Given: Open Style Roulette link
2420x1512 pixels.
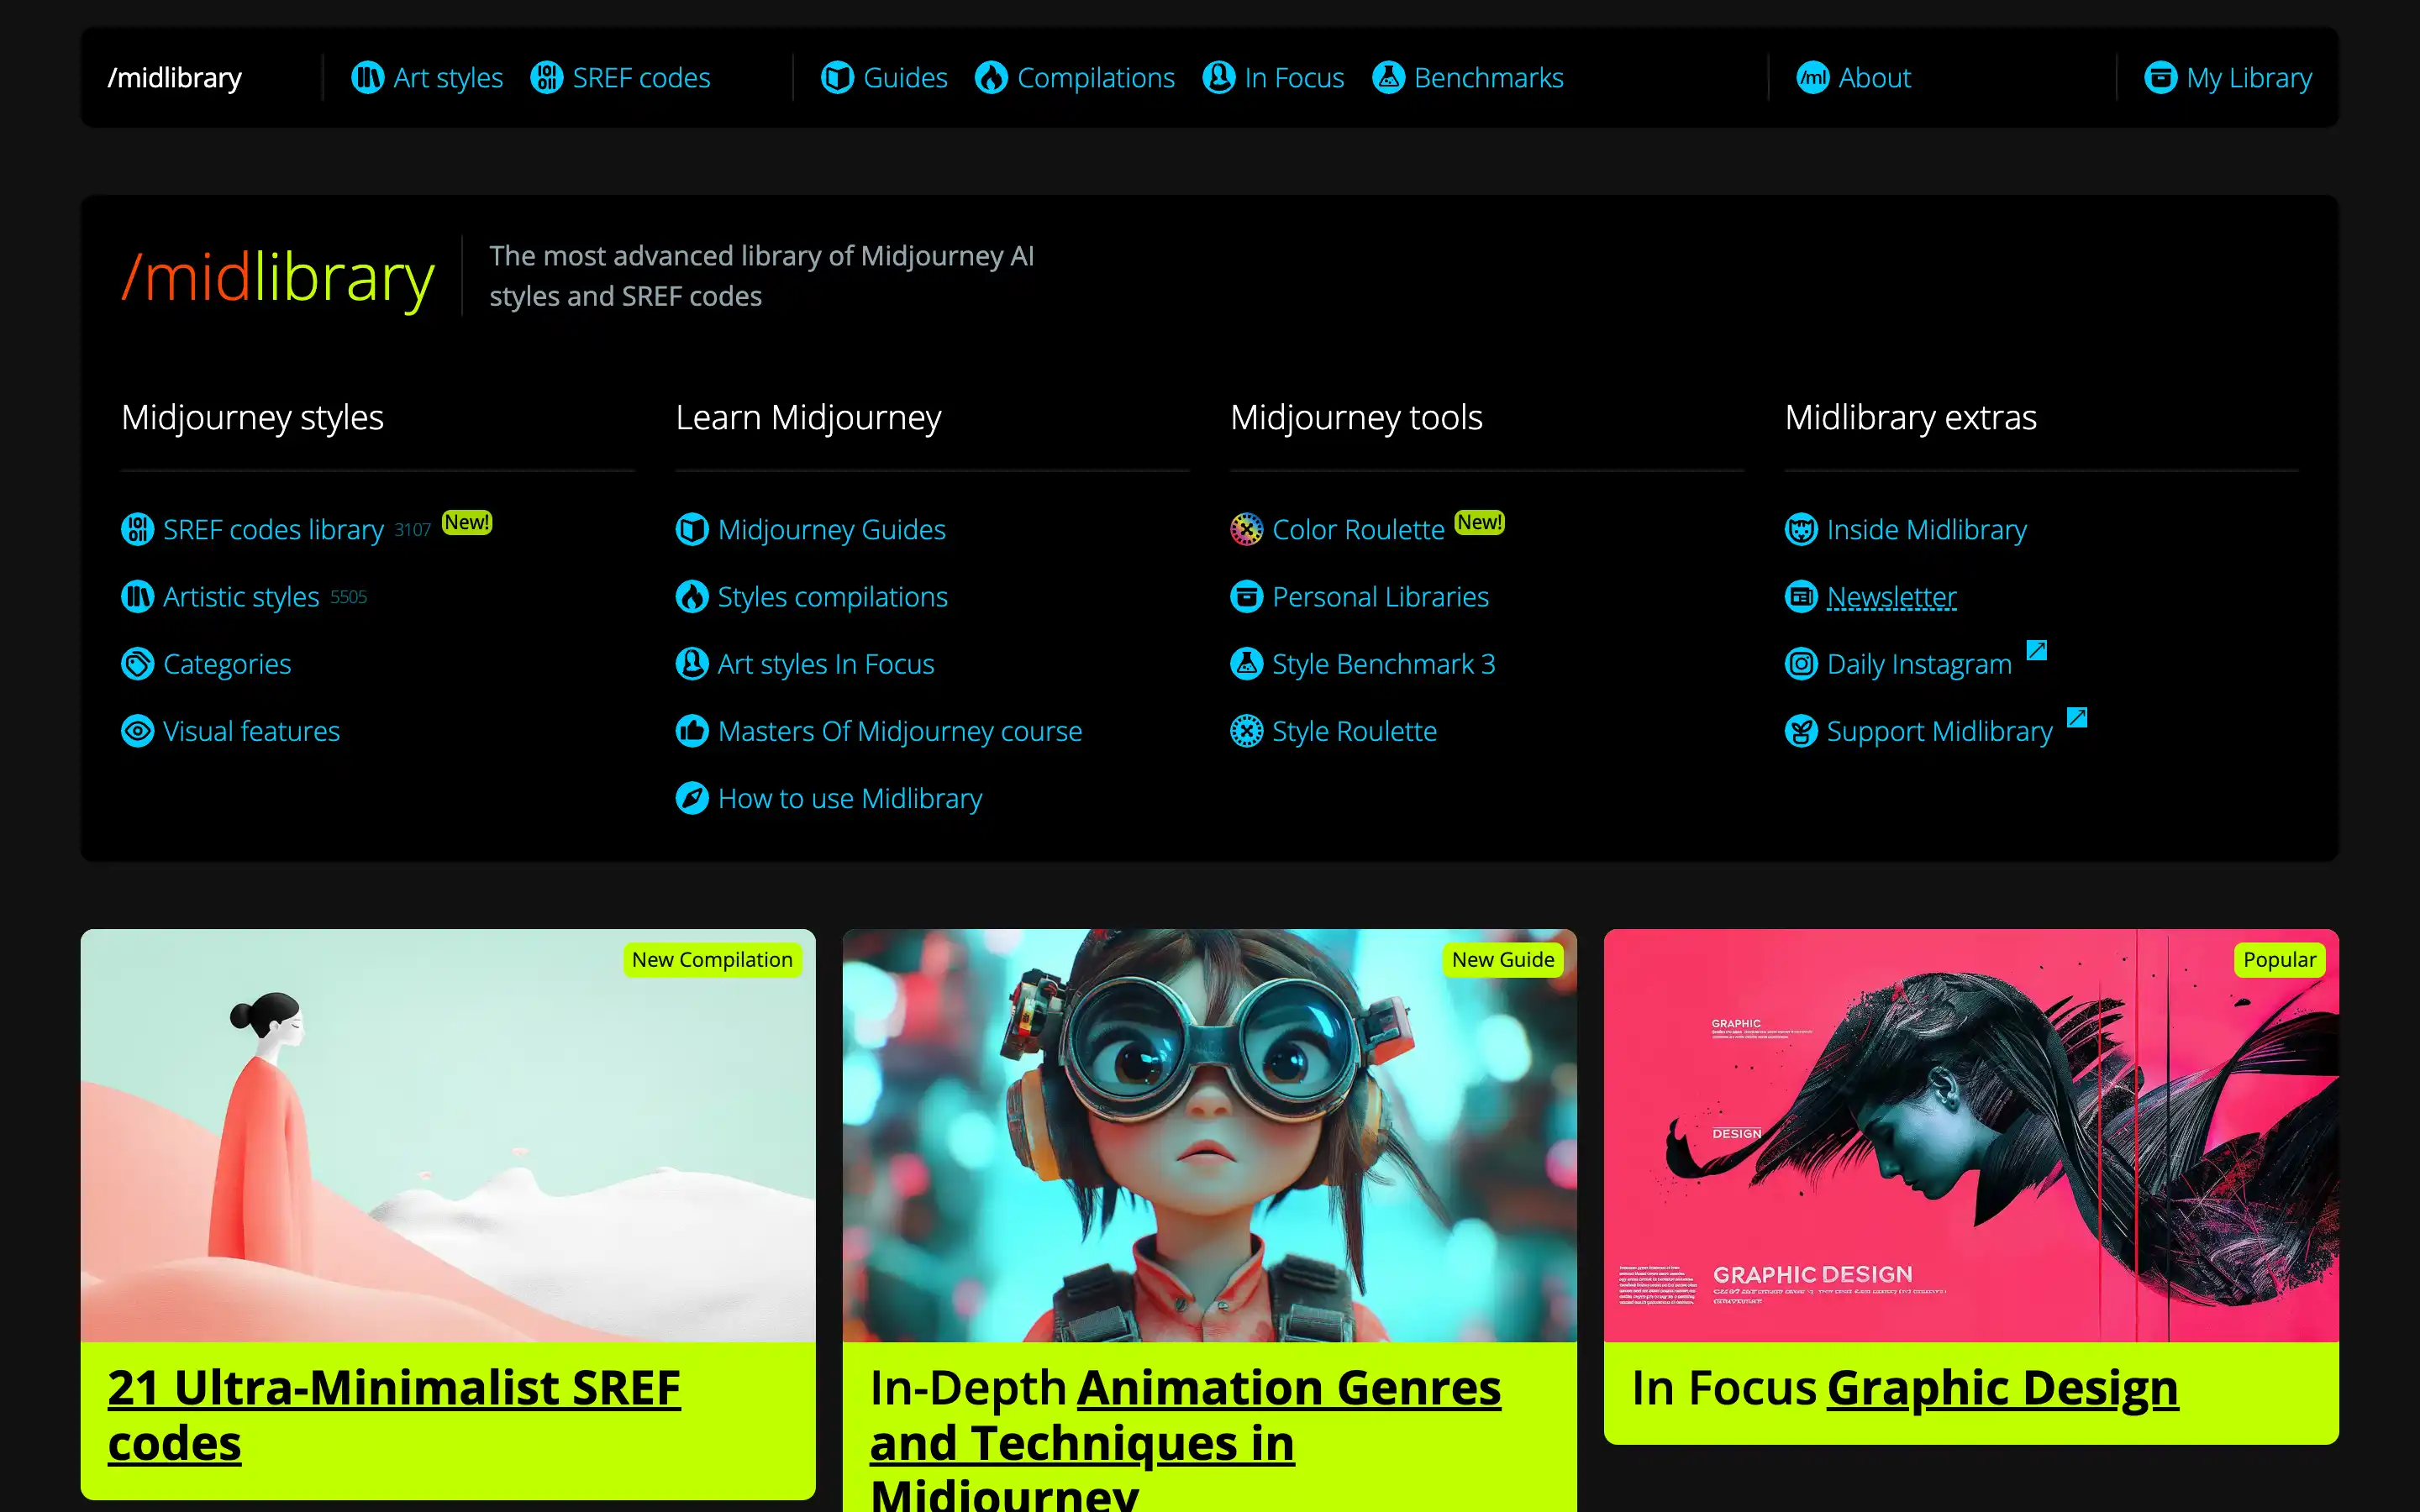Looking at the screenshot, I should (1354, 731).
